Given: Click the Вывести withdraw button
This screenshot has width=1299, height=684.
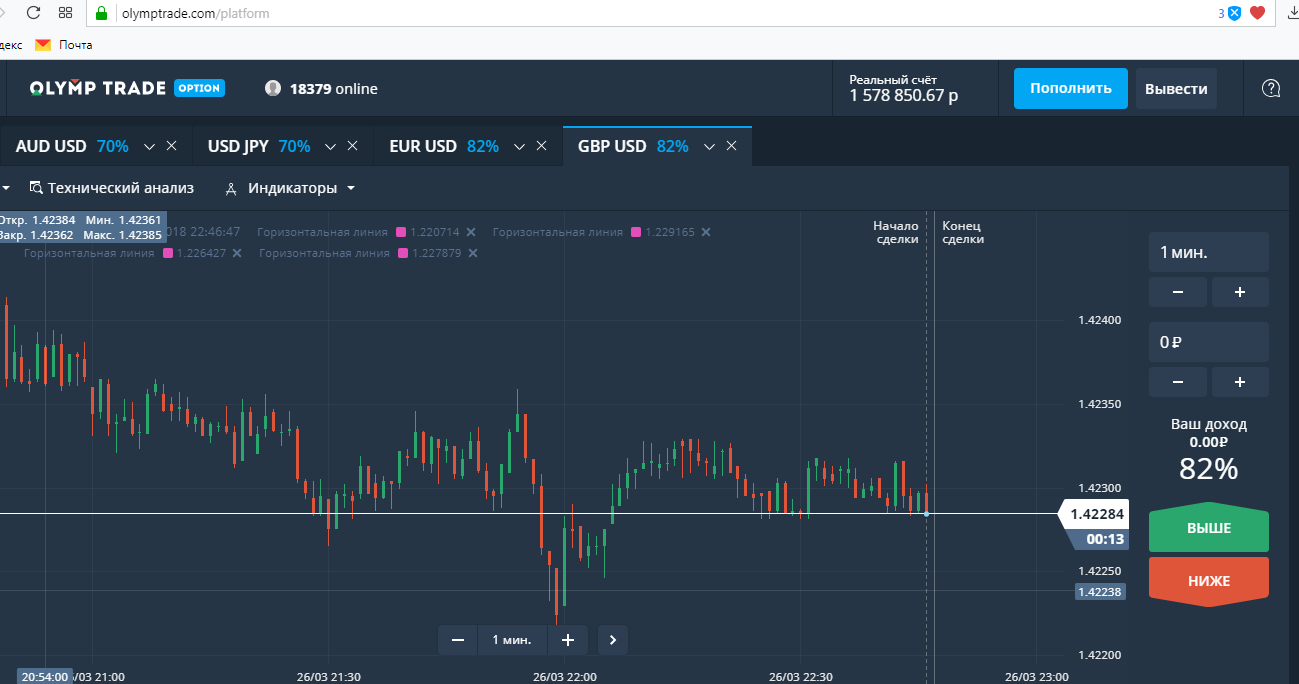Looking at the screenshot, I should point(1176,88).
